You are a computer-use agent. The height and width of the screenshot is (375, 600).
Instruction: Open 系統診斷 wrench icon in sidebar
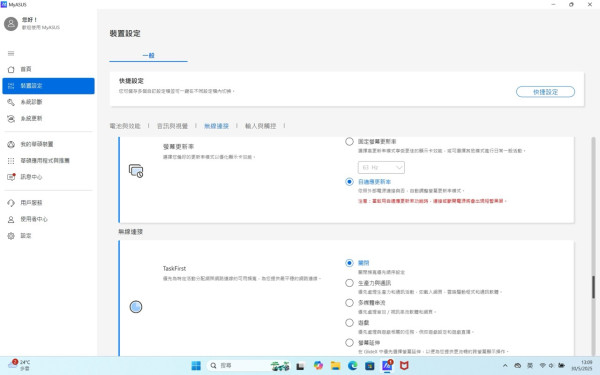click(x=11, y=102)
